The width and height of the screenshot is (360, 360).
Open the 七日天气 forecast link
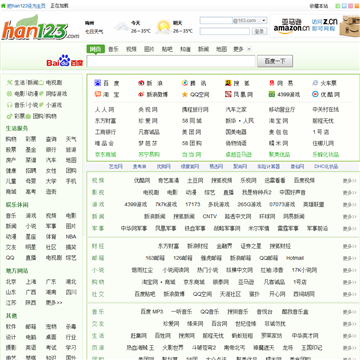pos(94,32)
